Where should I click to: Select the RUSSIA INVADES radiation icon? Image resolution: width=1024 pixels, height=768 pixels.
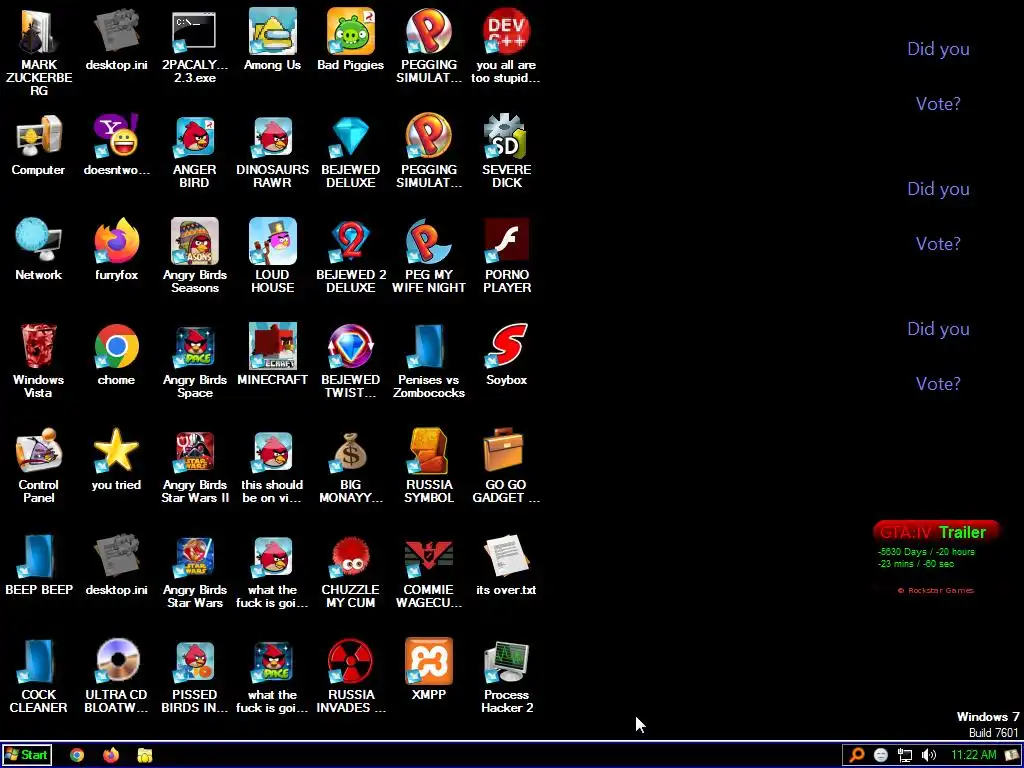tap(351, 662)
